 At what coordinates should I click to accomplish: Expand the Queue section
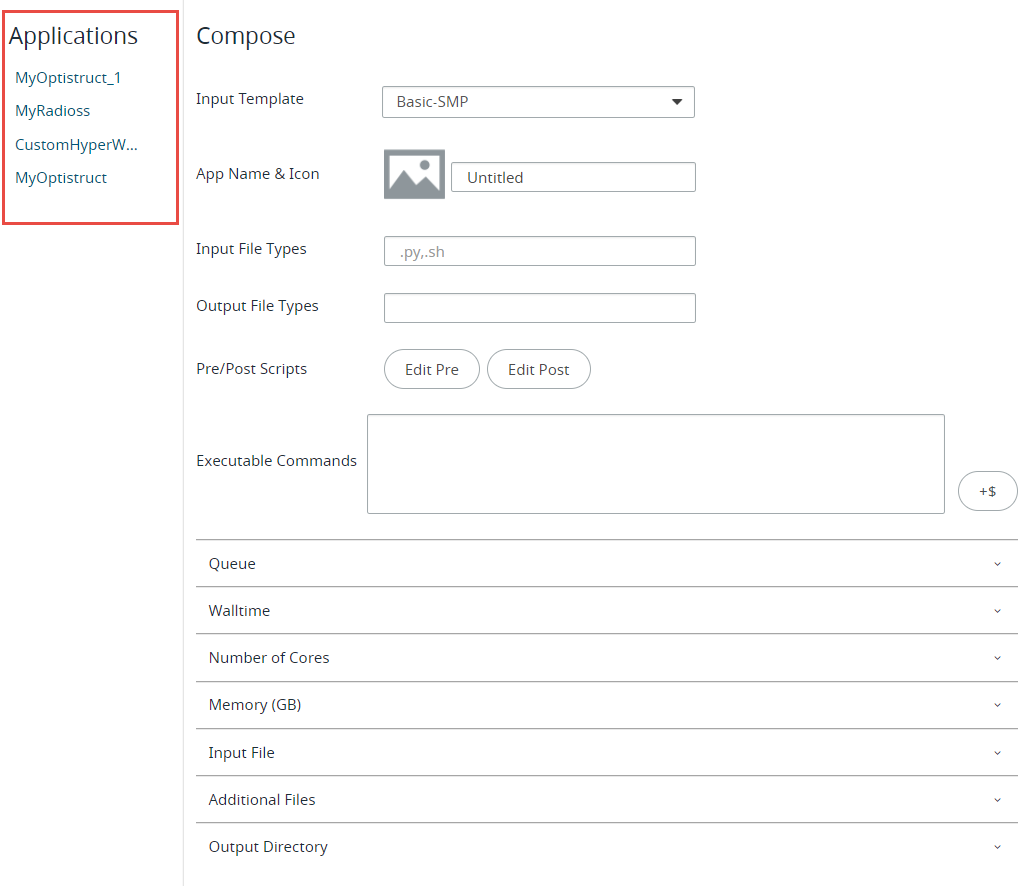pos(607,564)
